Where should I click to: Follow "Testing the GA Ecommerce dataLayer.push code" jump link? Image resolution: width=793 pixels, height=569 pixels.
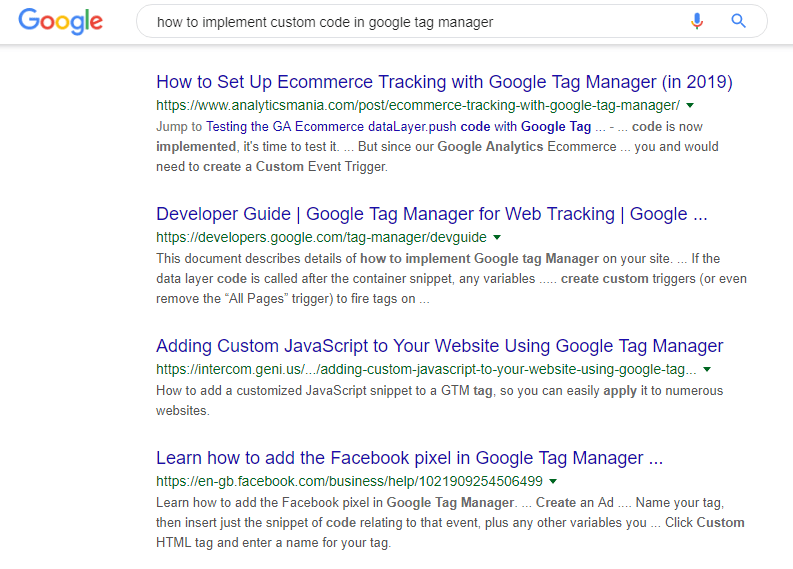point(399,126)
